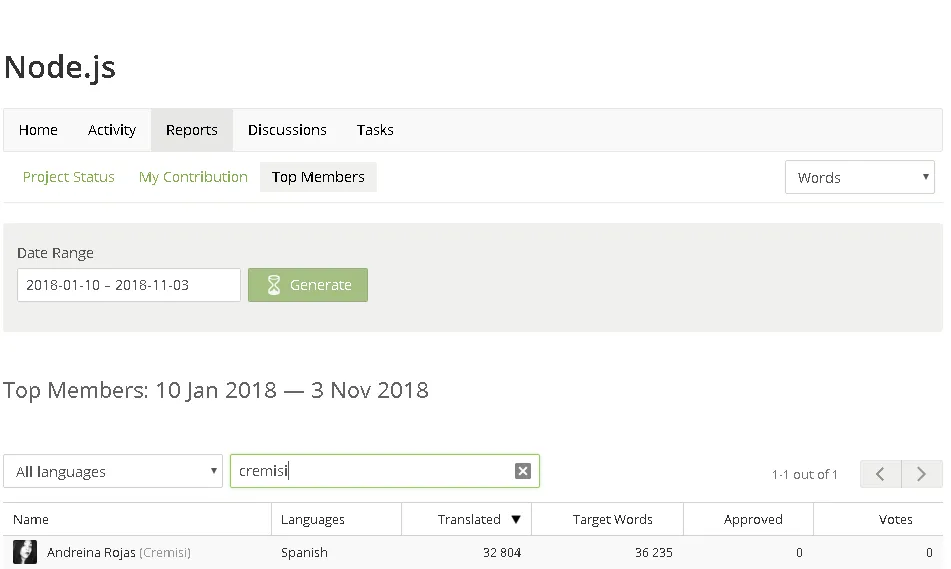Clear the cremisi search field

click(x=523, y=471)
